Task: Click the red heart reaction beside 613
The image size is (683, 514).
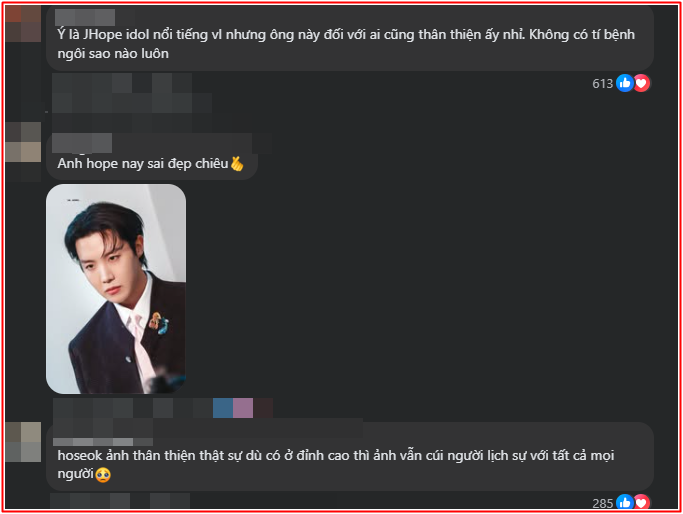Action: pos(642,83)
